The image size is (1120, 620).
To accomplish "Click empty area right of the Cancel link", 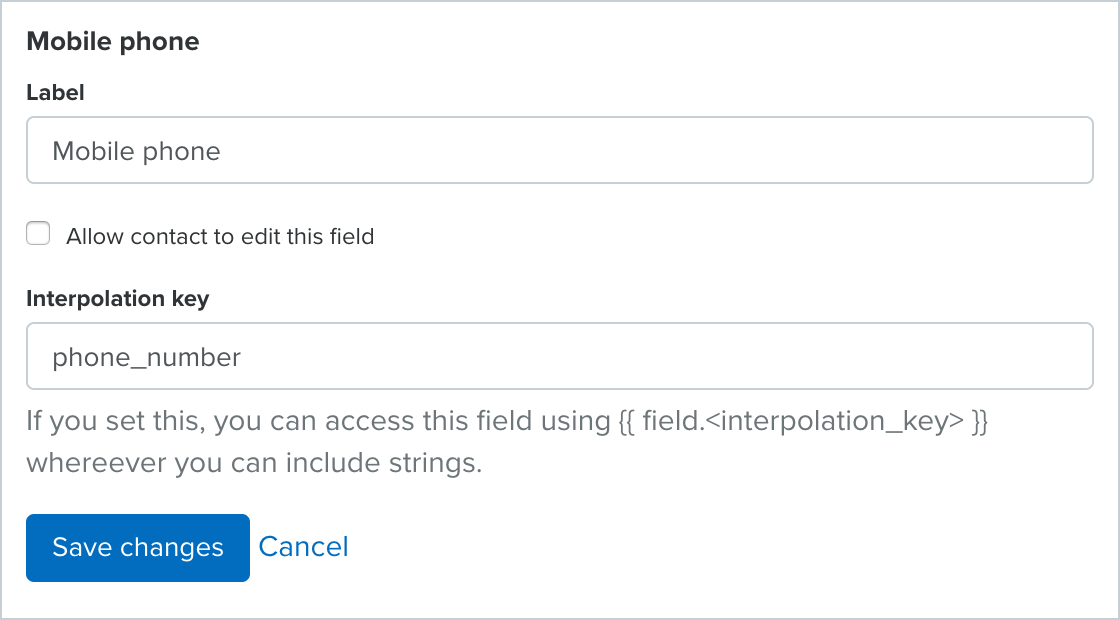I will [700, 548].
